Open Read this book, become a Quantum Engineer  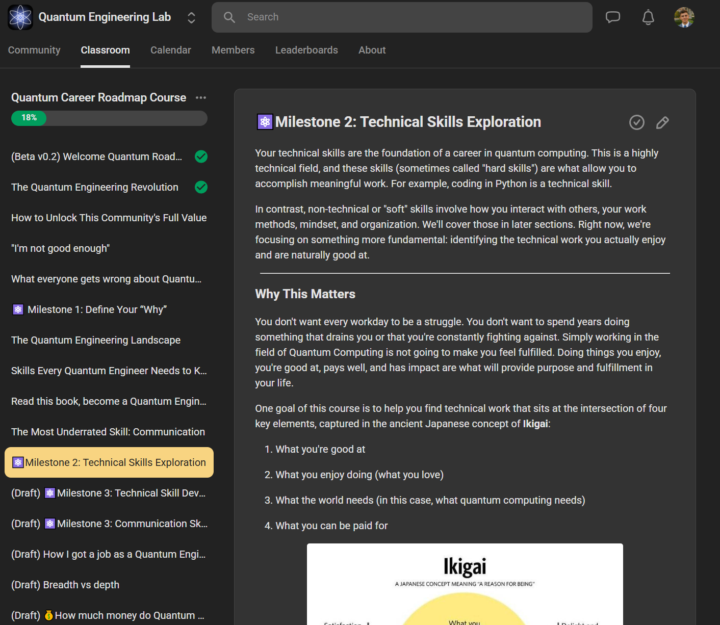(109, 401)
